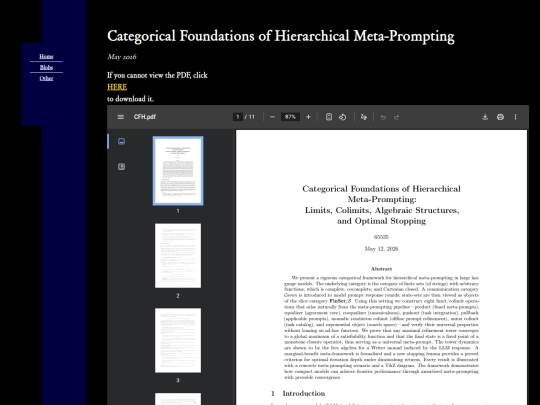This screenshot has height=405, width=540.
Task: Click the fit to page icon
Action: coord(329,117)
